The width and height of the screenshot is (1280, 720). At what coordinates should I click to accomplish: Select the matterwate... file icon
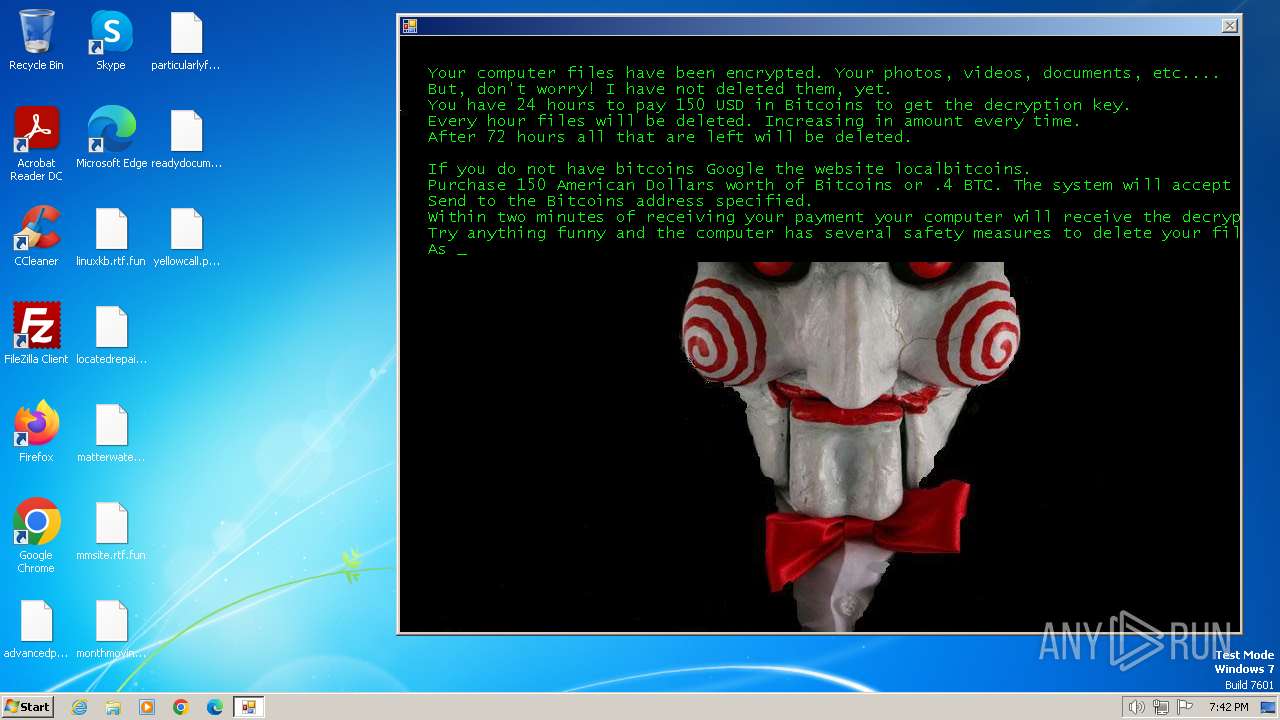(111, 433)
